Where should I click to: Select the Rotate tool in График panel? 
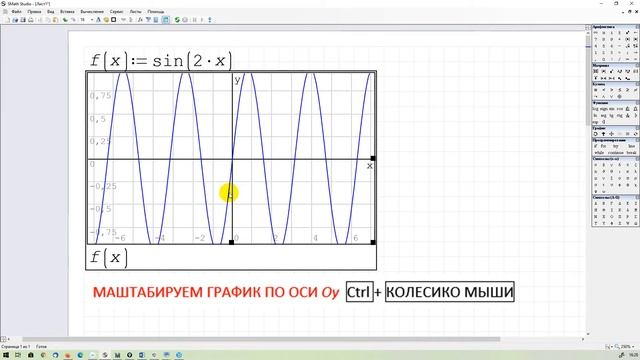pyautogui.click(x=595, y=134)
